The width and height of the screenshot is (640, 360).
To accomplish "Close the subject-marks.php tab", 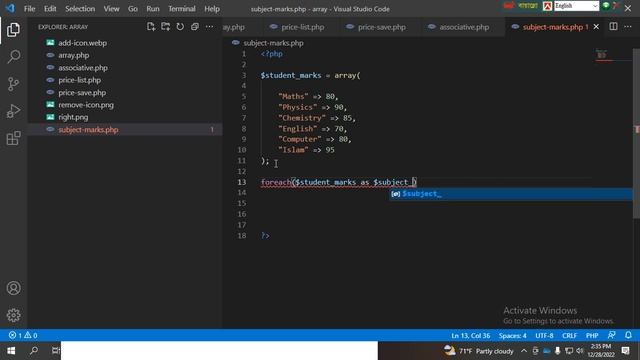I will 596,27.
